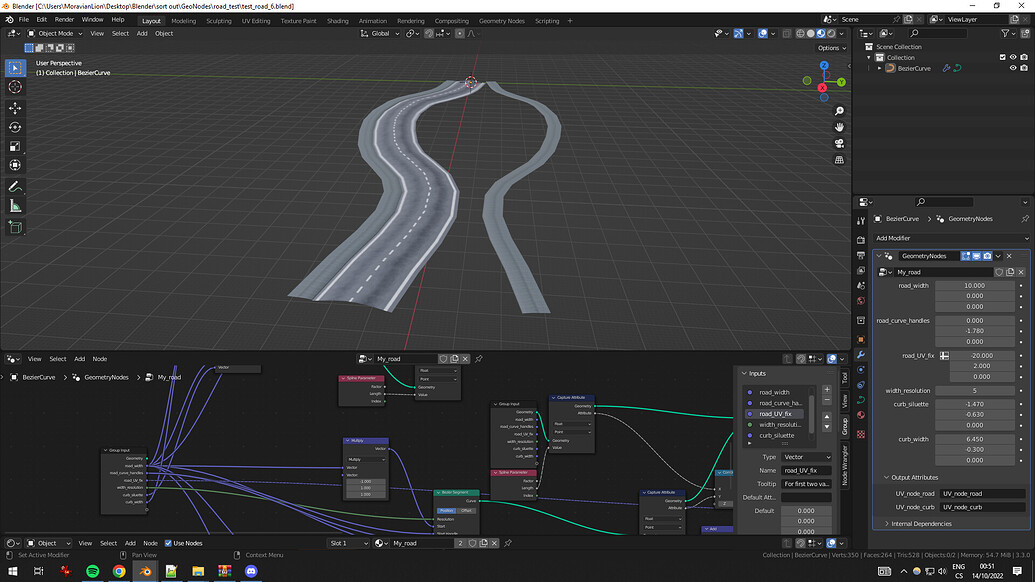Toggle GeometryNodes modifier edit mode display

coord(965,256)
